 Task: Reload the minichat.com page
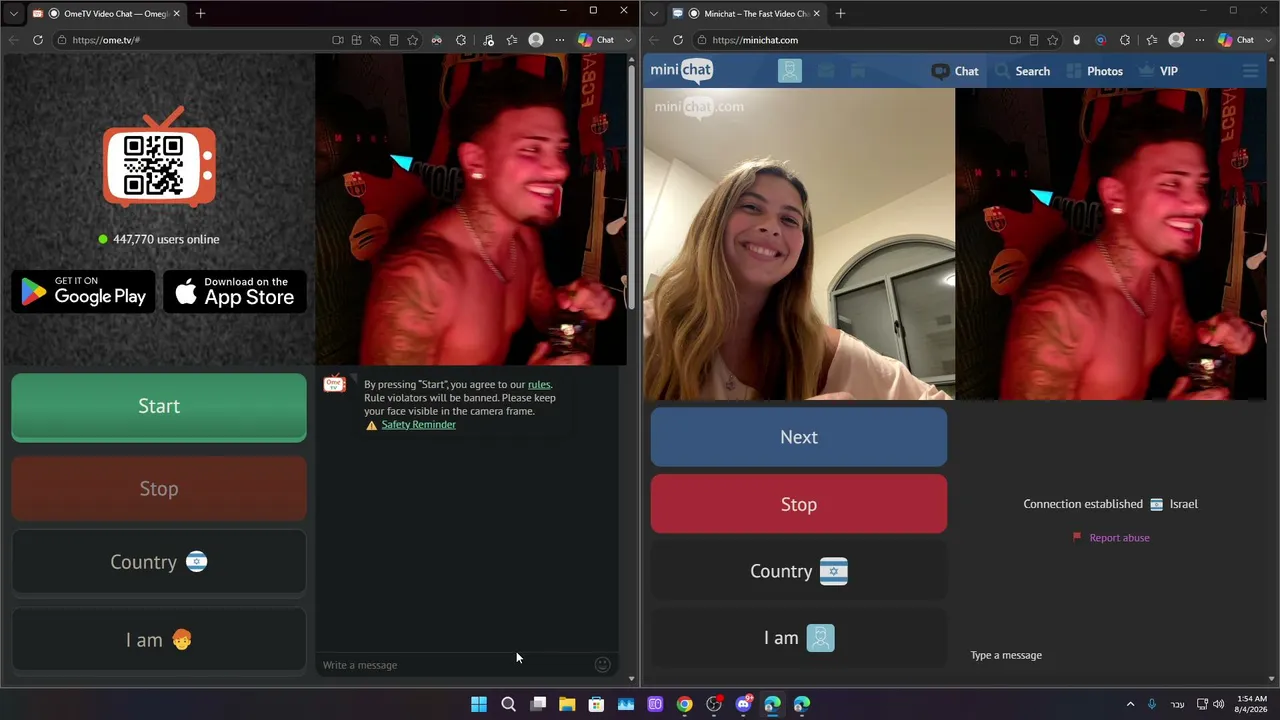tap(678, 40)
